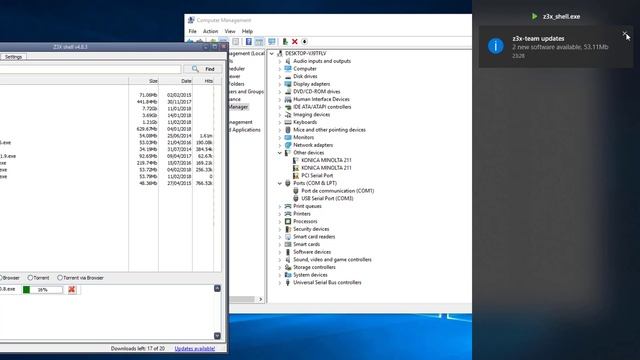Screen dimensions: 640x360
Task: Open the View menu
Action: pos(230,31)
